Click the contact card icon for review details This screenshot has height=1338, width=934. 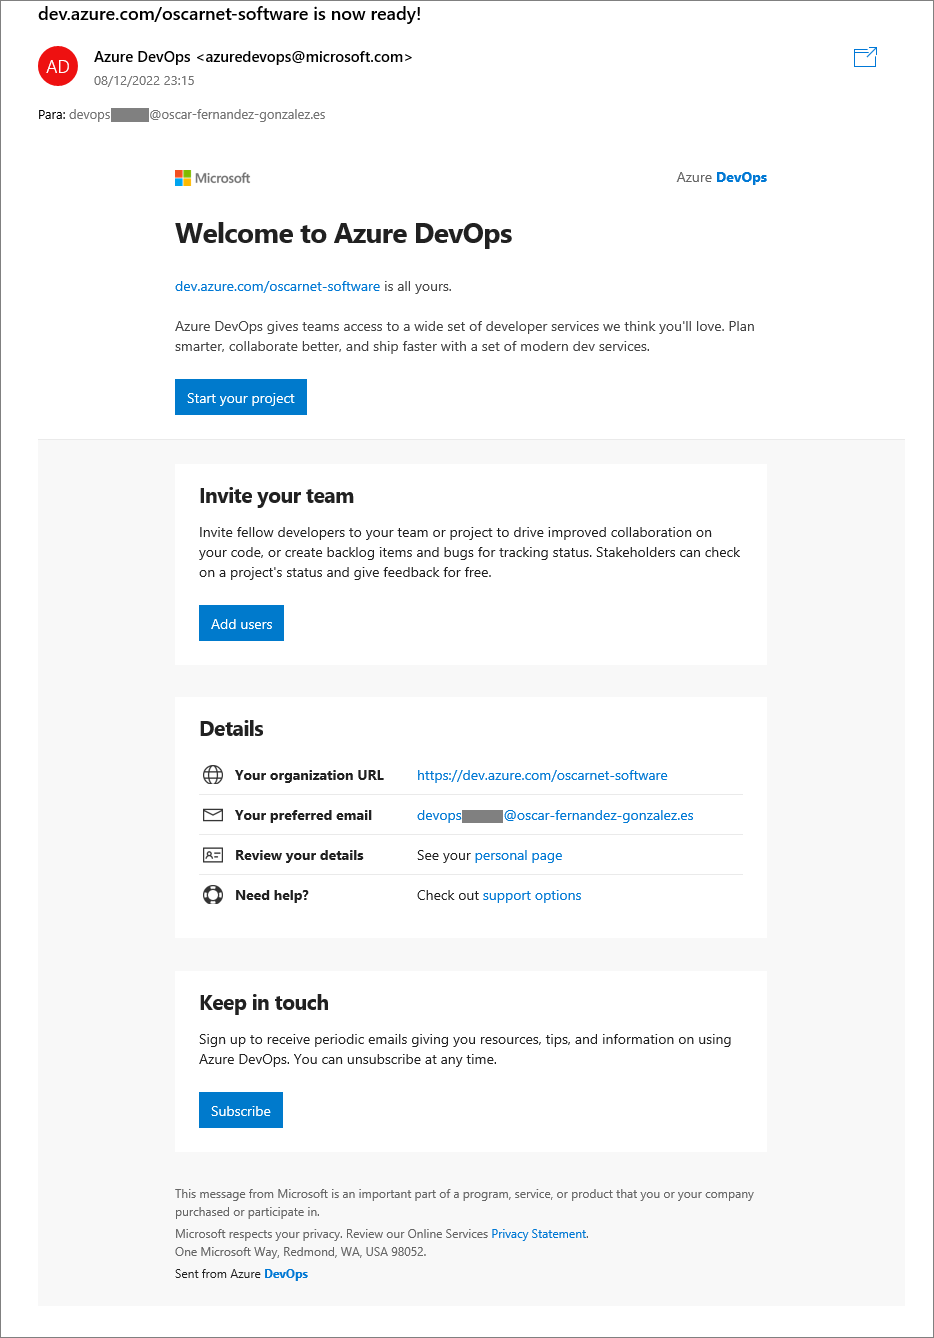click(213, 855)
